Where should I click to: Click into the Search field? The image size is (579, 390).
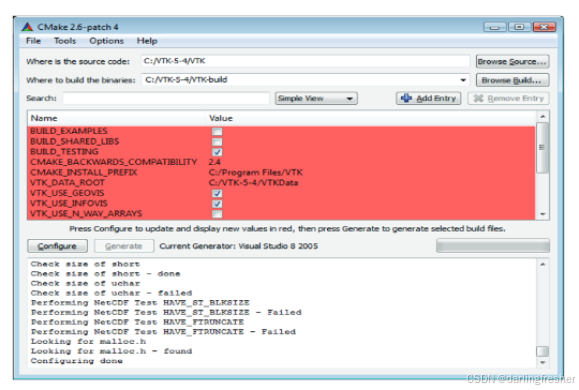coord(166,98)
